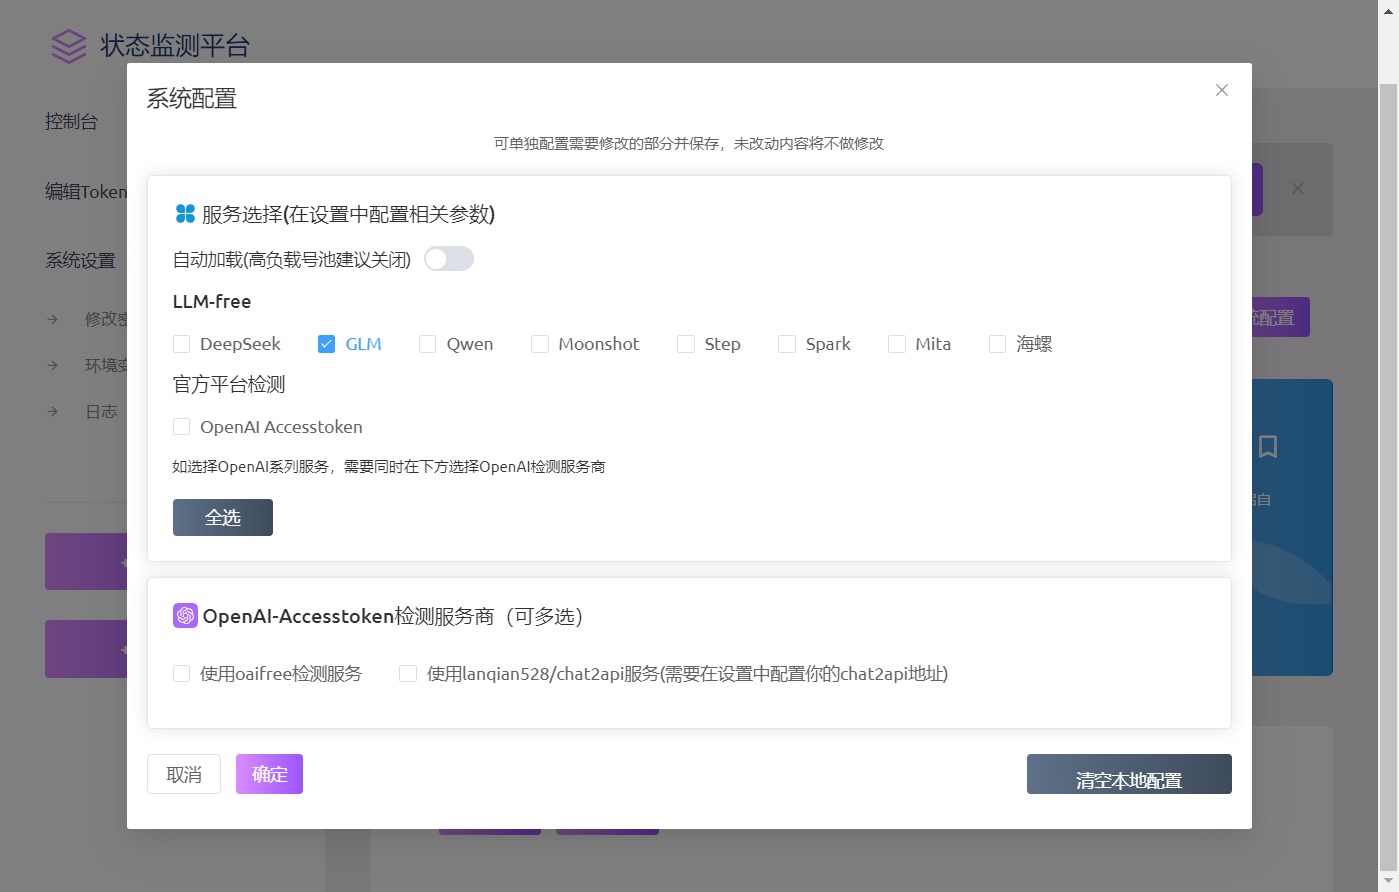Expand the 日志 item via its arrow
Image resolution: width=1399 pixels, height=892 pixels.
click(x=52, y=411)
